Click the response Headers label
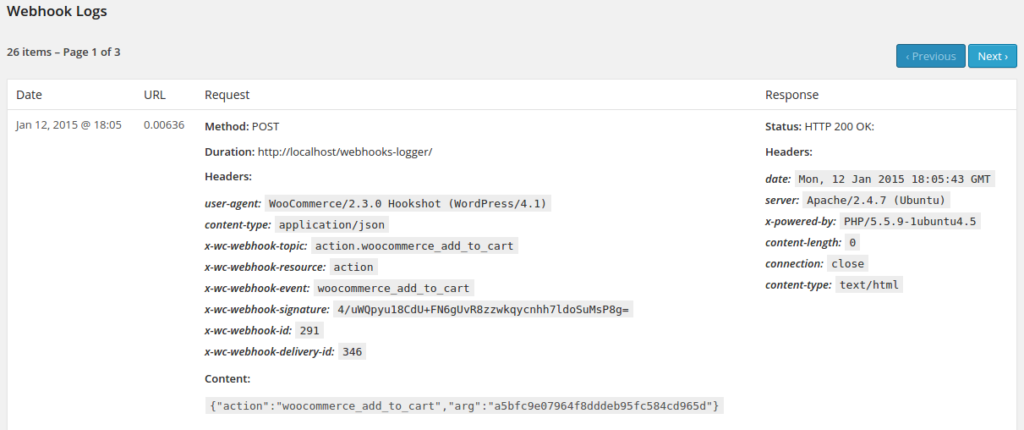 click(x=788, y=152)
